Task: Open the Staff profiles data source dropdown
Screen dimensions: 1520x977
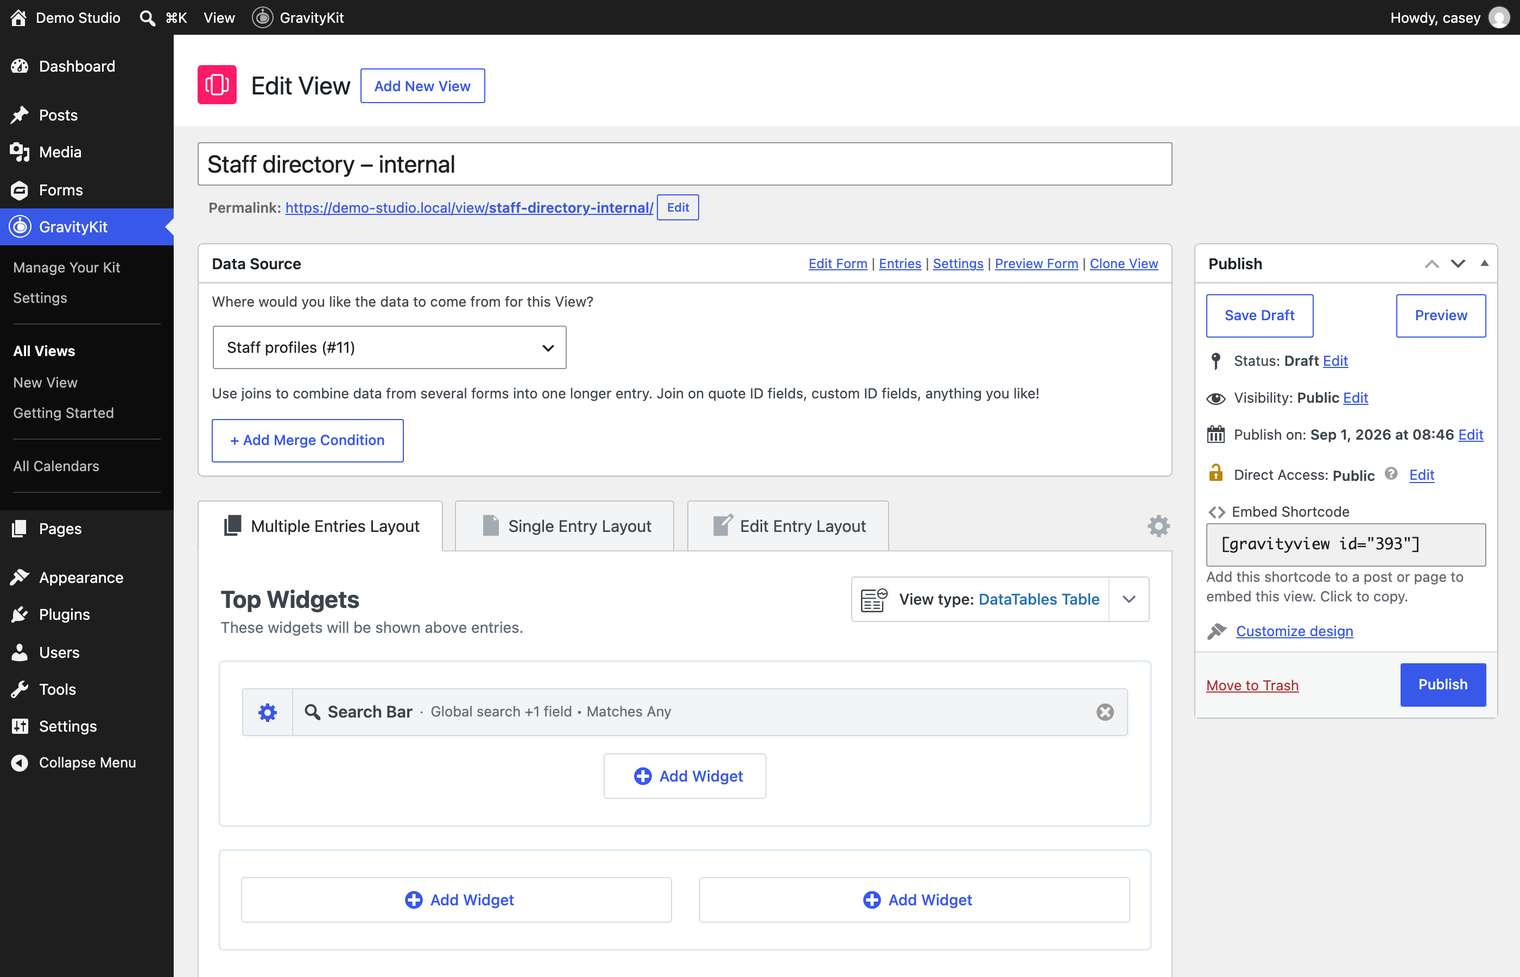Action: coord(390,348)
